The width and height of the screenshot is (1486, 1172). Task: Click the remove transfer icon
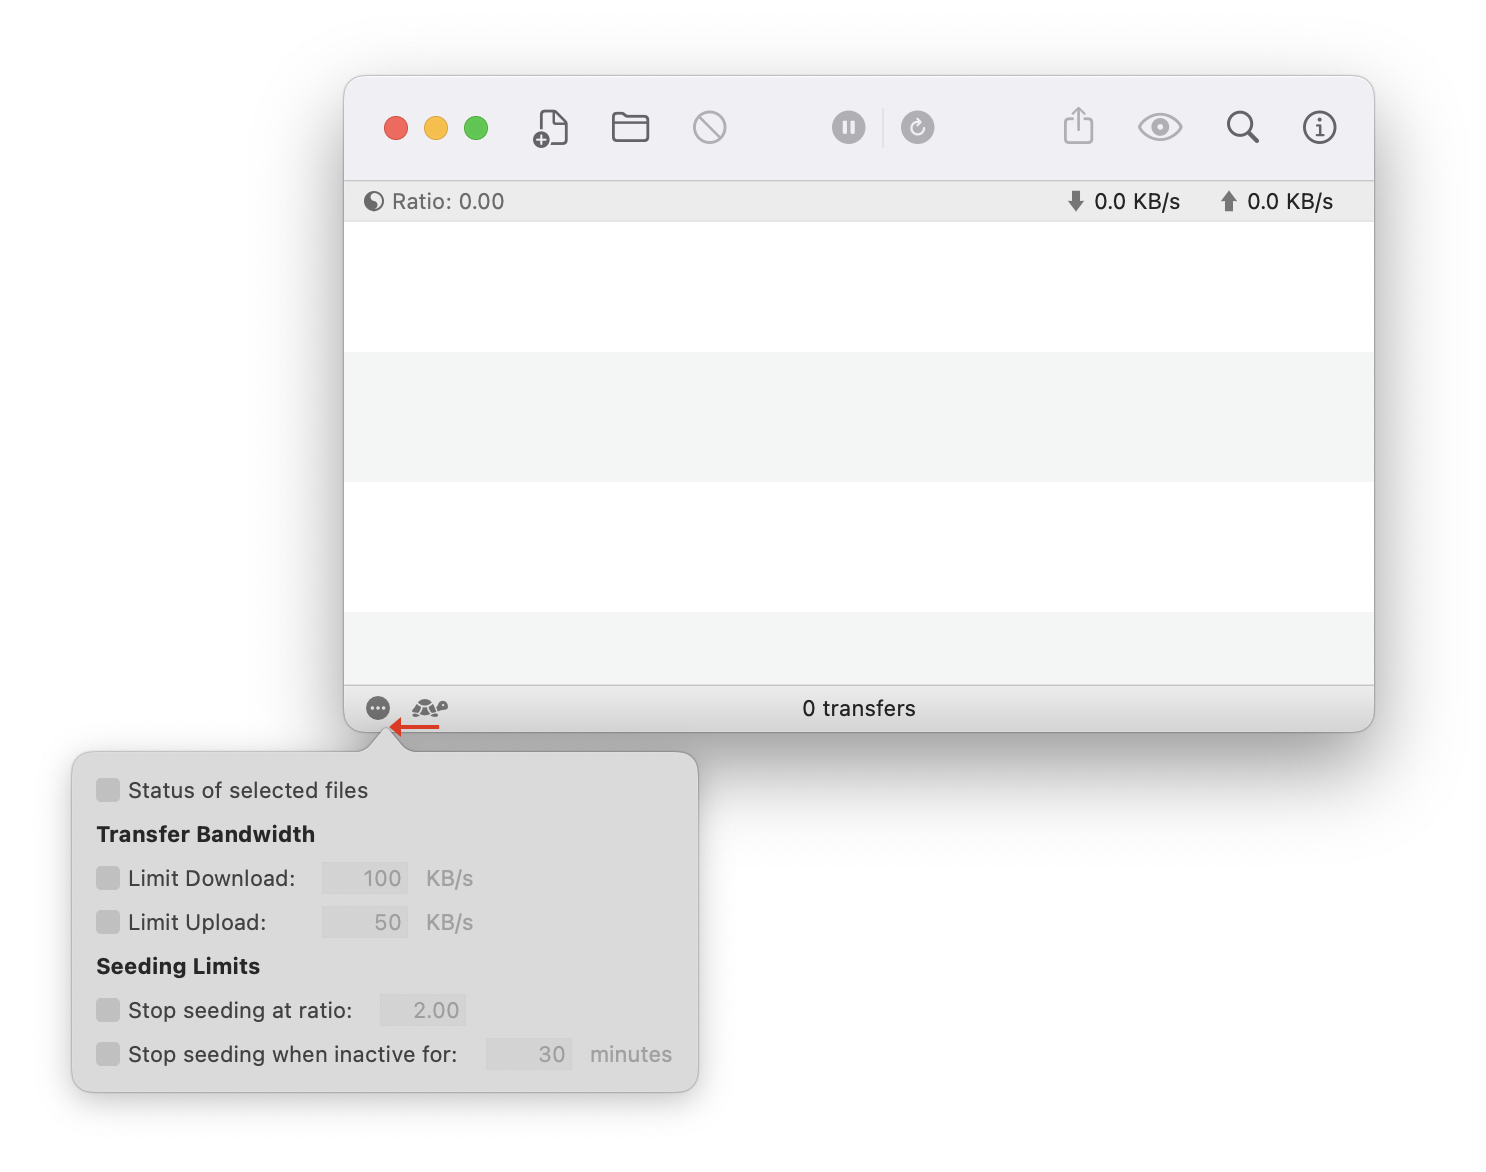(x=710, y=127)
